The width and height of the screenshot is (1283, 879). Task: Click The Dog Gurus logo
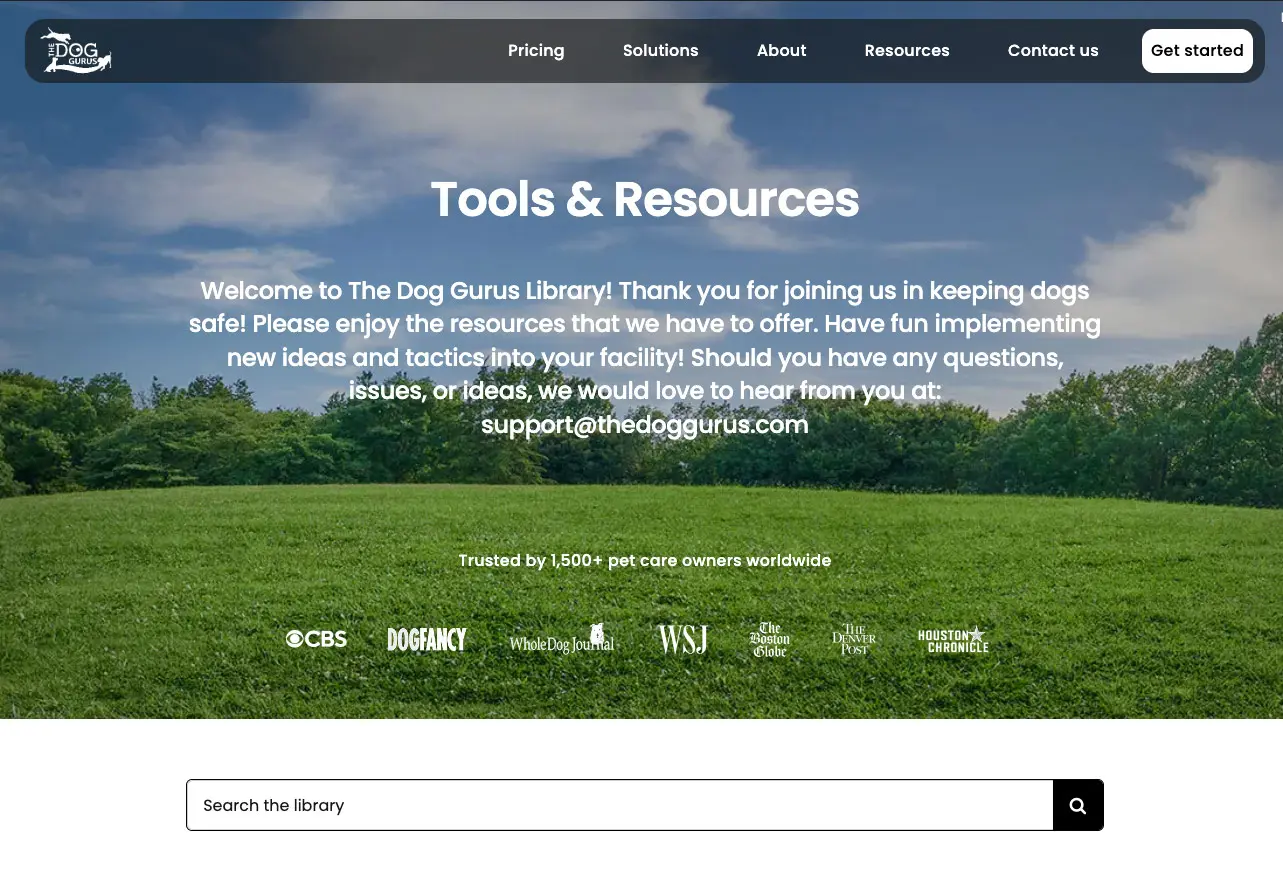click(76, 51)
